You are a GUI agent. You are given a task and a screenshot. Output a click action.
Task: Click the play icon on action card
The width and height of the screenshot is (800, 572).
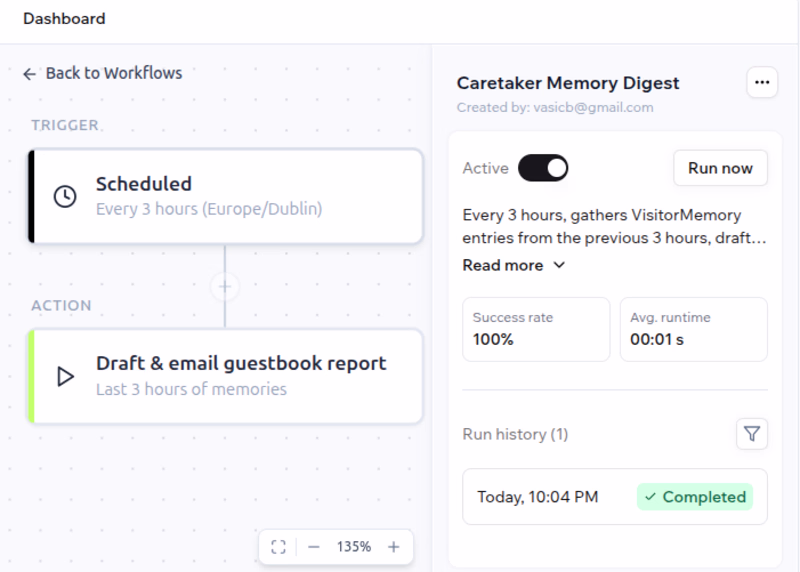click(x=65, y=377)
